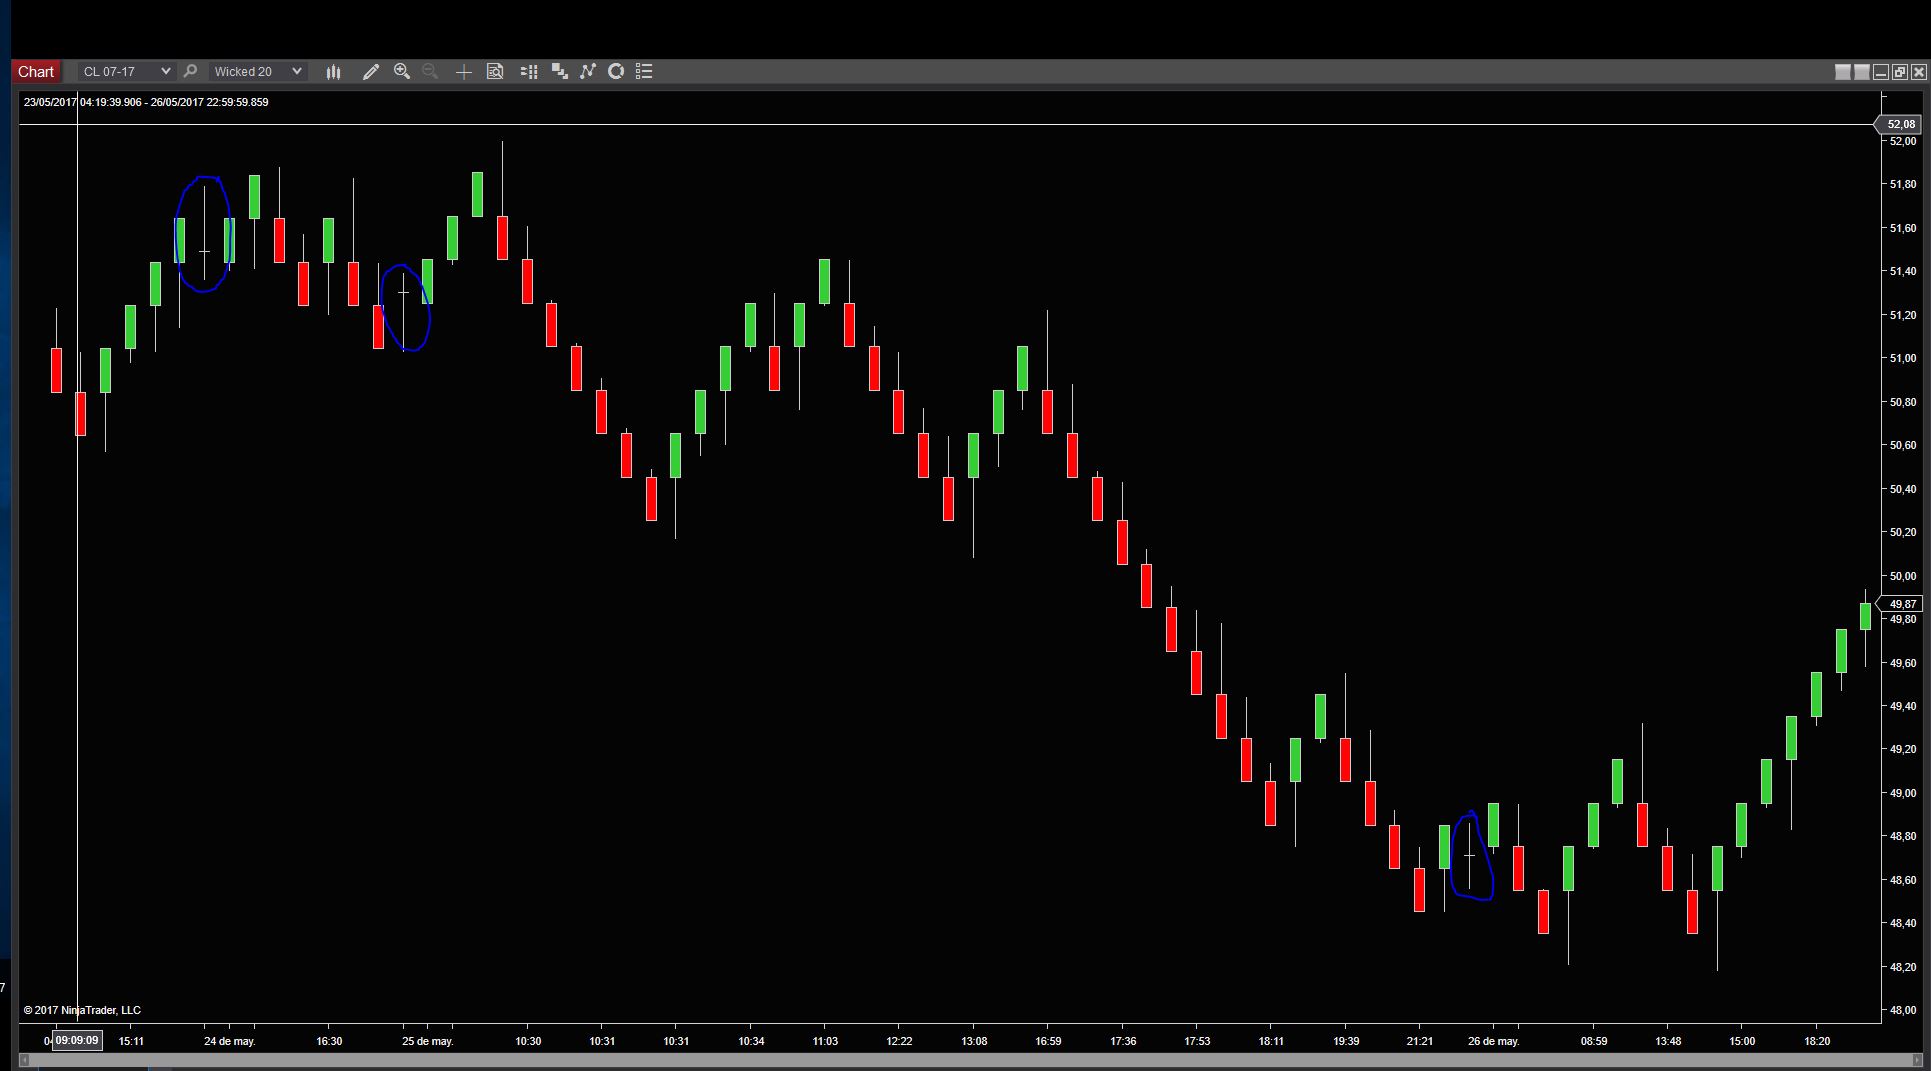
Task: Activate the zoom in magnifier
Action: (402, 71)
